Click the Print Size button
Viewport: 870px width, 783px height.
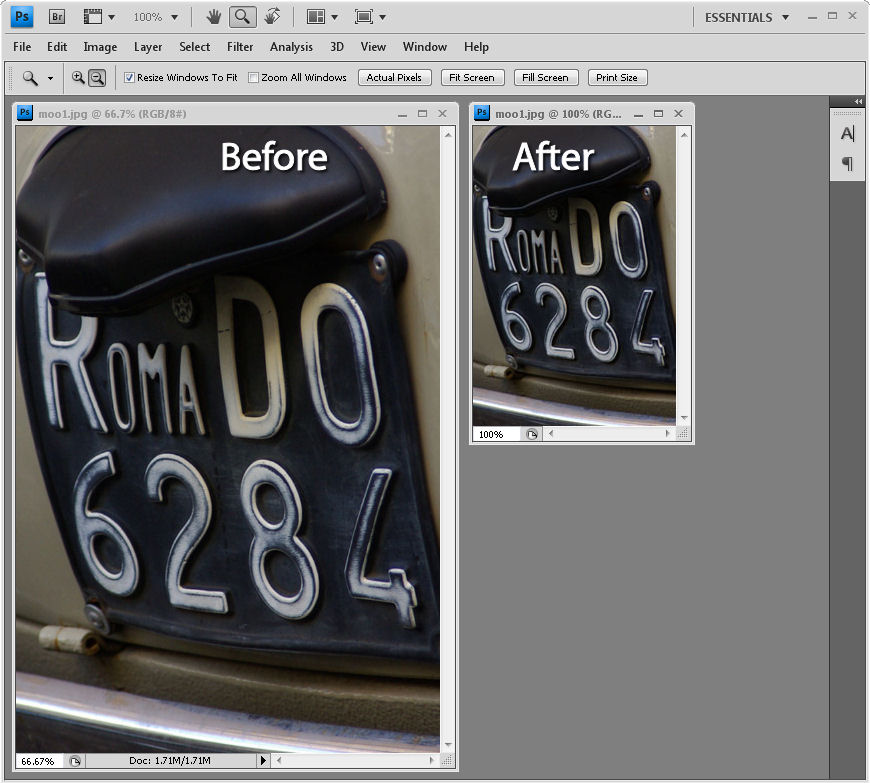617,78
